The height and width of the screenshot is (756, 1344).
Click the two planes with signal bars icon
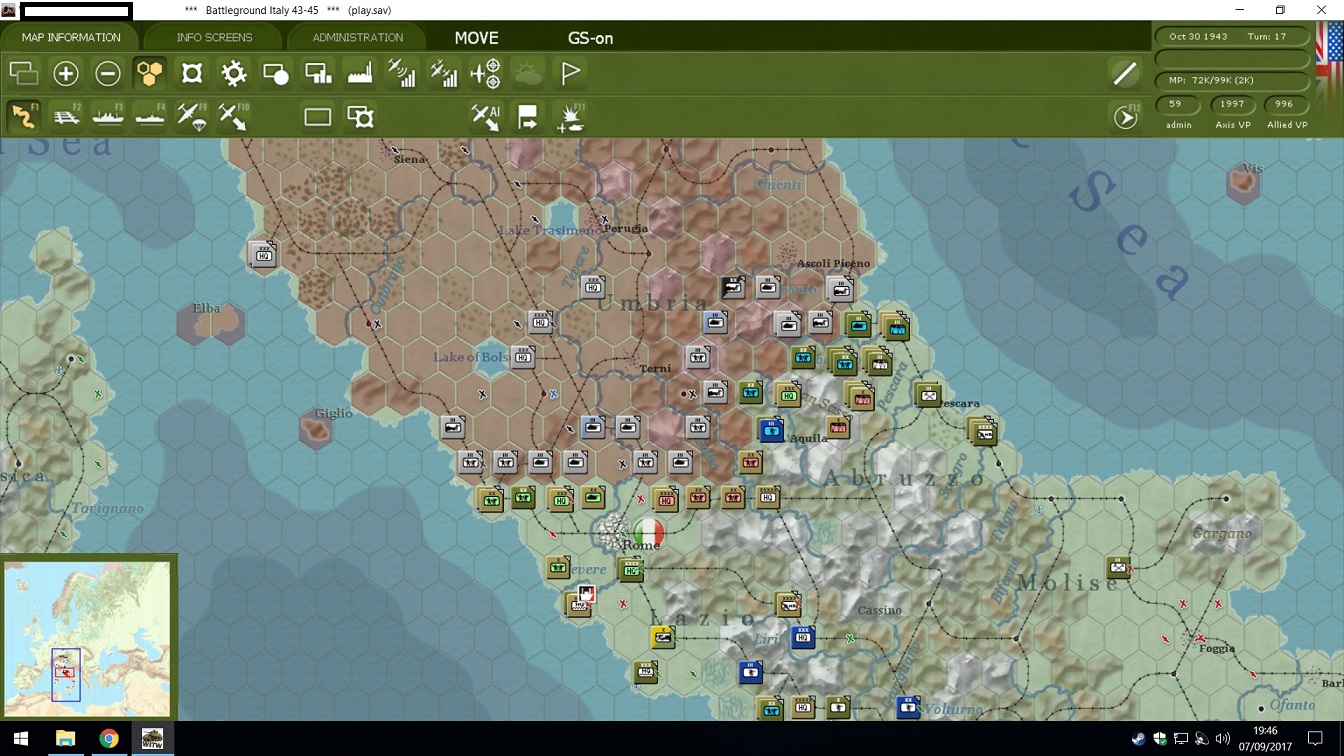click(x=444, y=73)
